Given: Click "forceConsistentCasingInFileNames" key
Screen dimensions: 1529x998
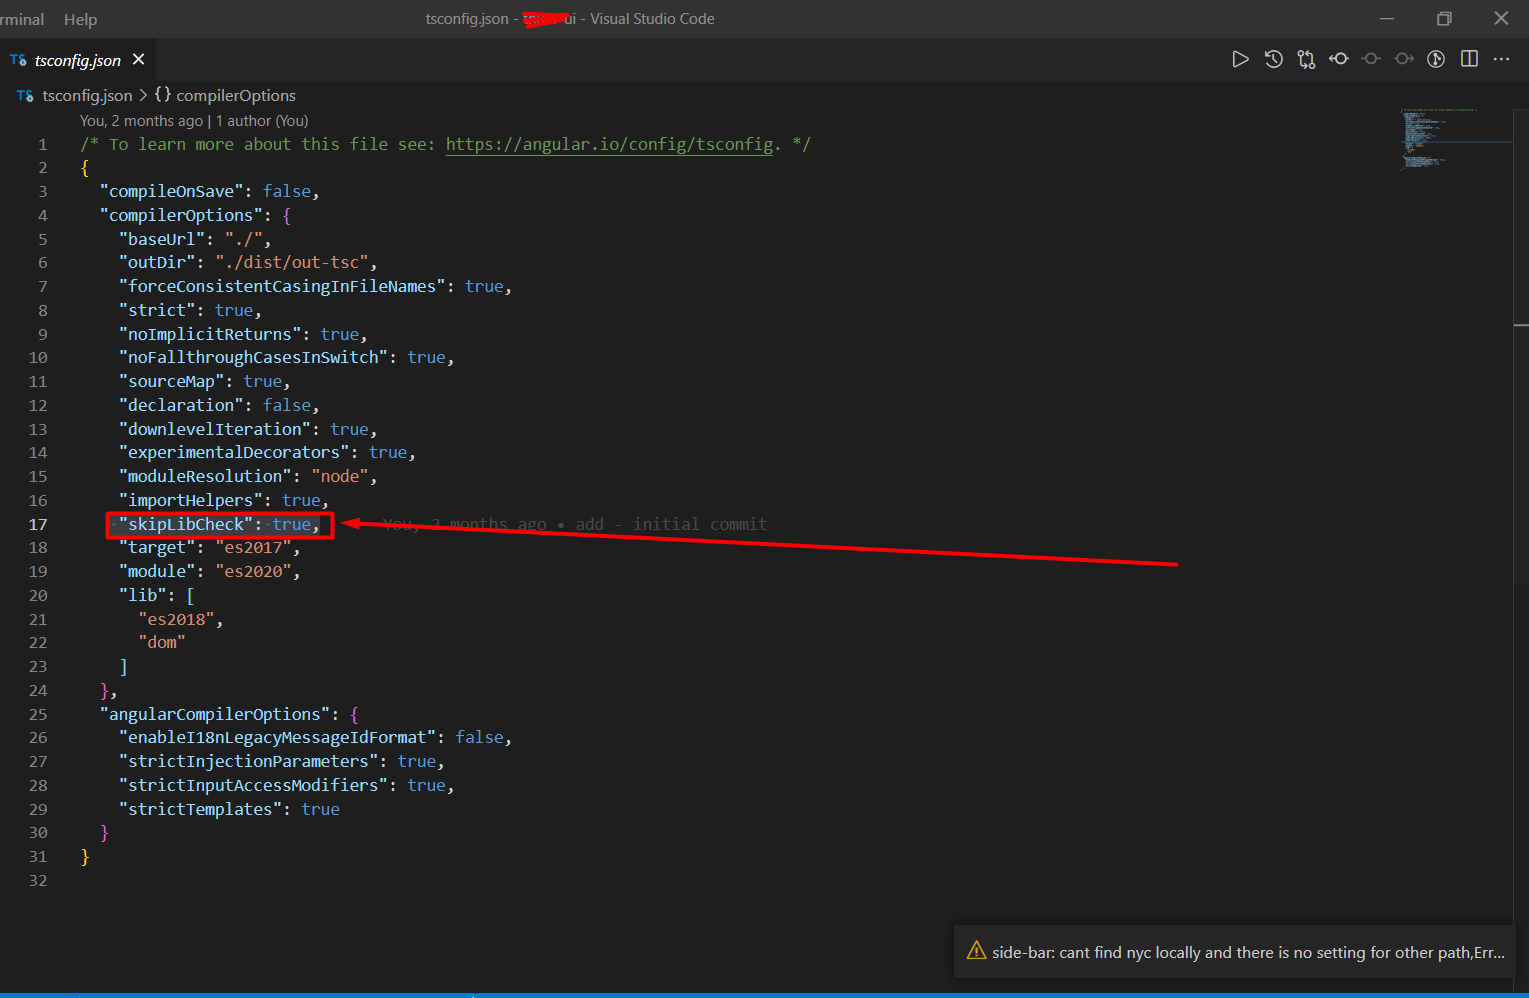Looking at the screenshot, I should click(x=282, y=286).
